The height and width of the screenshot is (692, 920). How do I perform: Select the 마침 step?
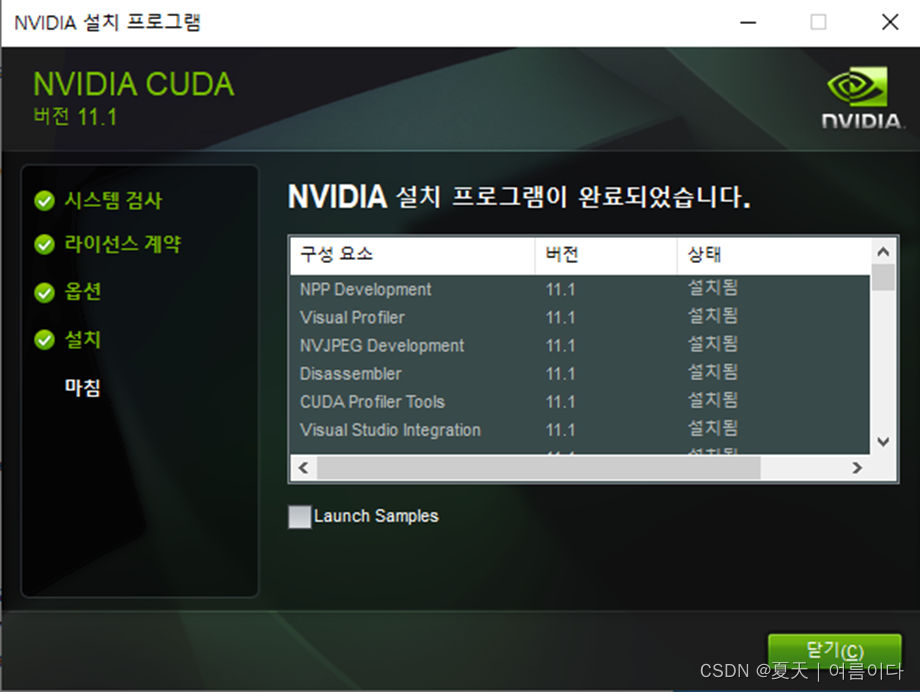(x=83, y=387)
